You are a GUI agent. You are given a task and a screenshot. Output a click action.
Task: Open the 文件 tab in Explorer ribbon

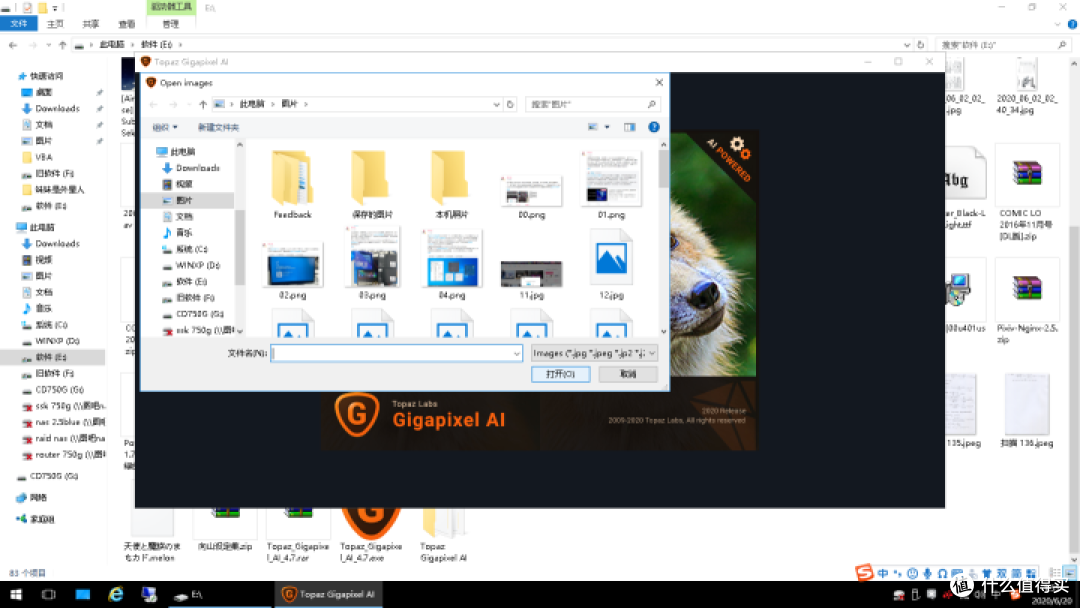click(19, 24)
